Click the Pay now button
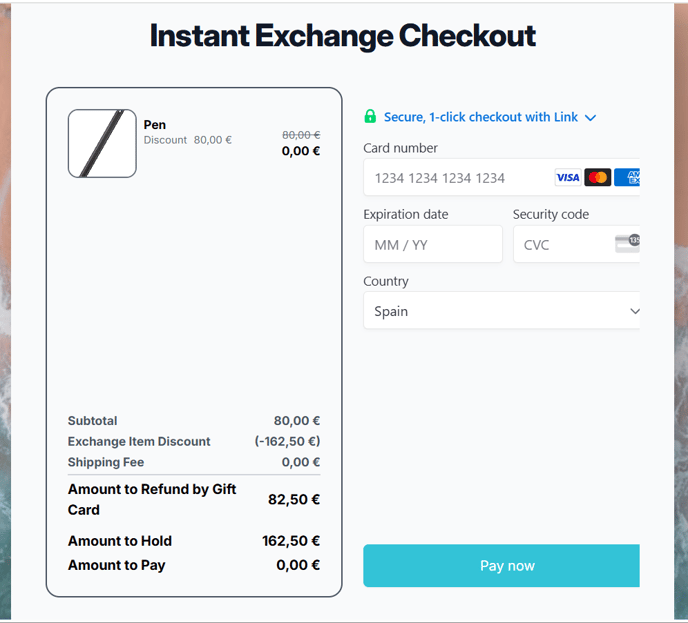Screen dimensions: 688x623 point(501,566)
